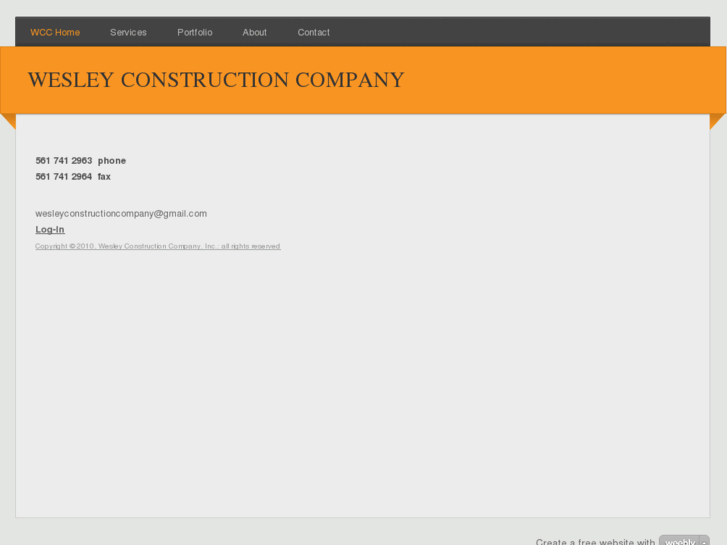The height and width of the screenshot is (545, 727).
Task: Click the Log-In link
Action: coord(50,230)
